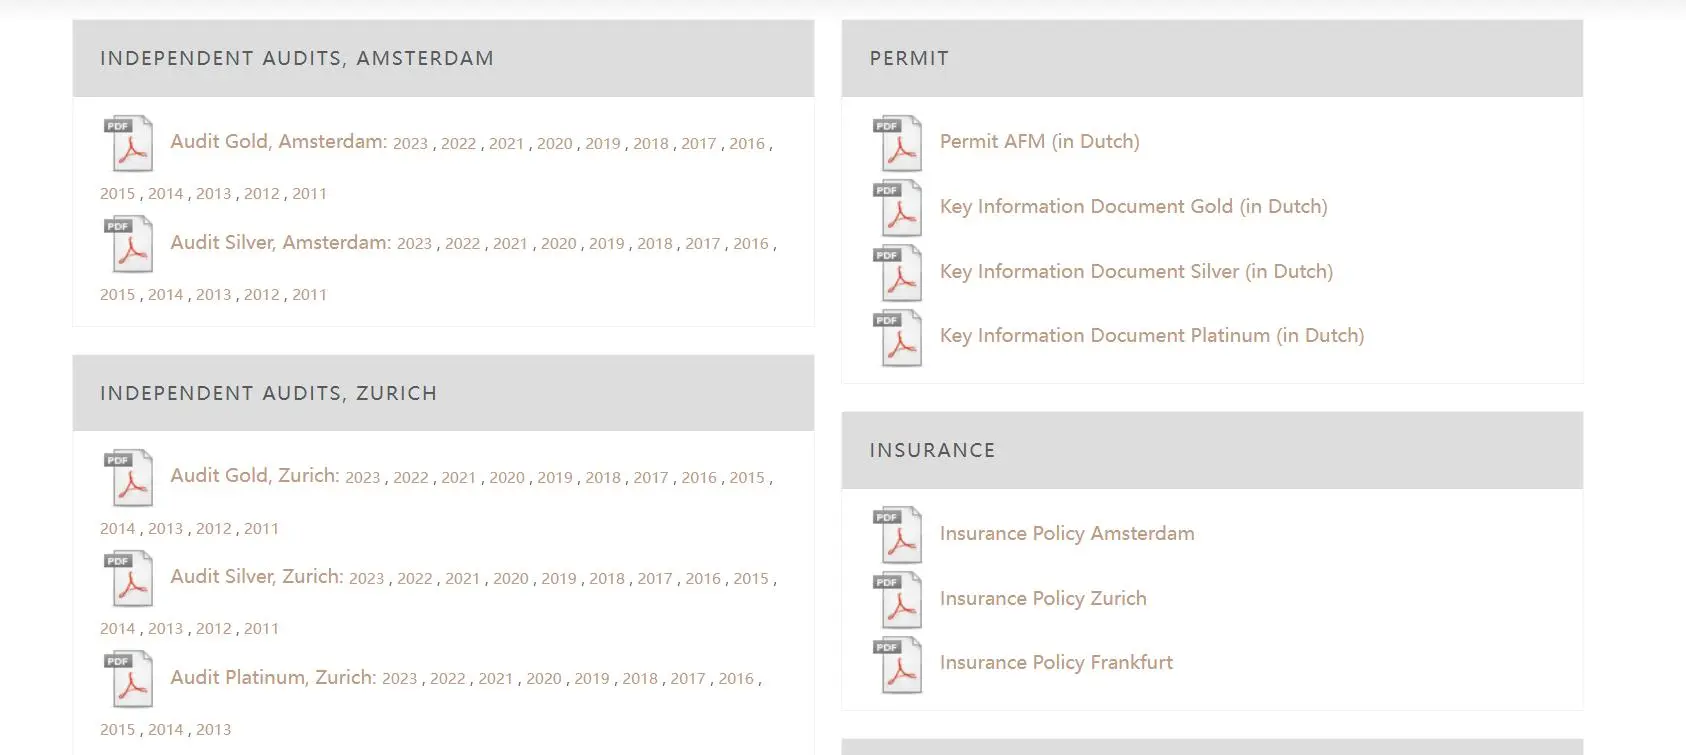Click the Independent Audits, Zurich heading
1686x755 pixels.
268,394
